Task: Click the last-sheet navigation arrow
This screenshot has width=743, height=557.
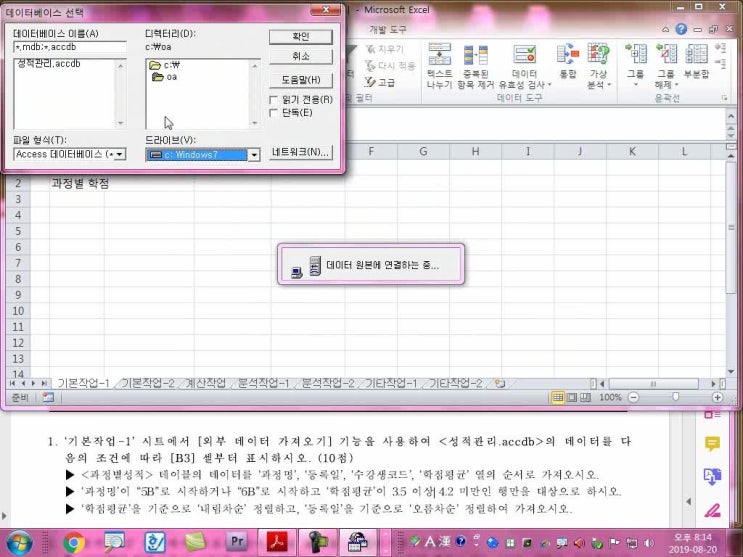Action: click(x=44, y=384)
